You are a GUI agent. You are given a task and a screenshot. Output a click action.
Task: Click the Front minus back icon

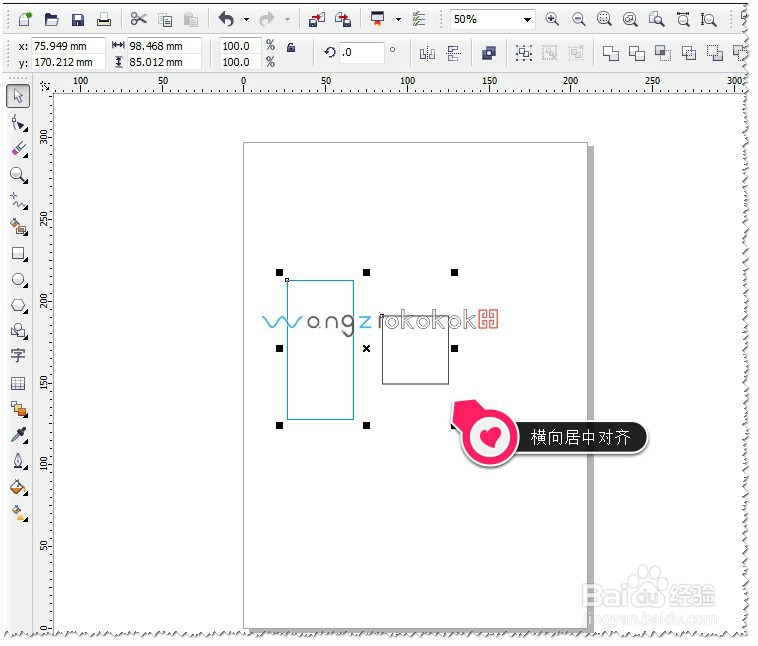point(714,53)
